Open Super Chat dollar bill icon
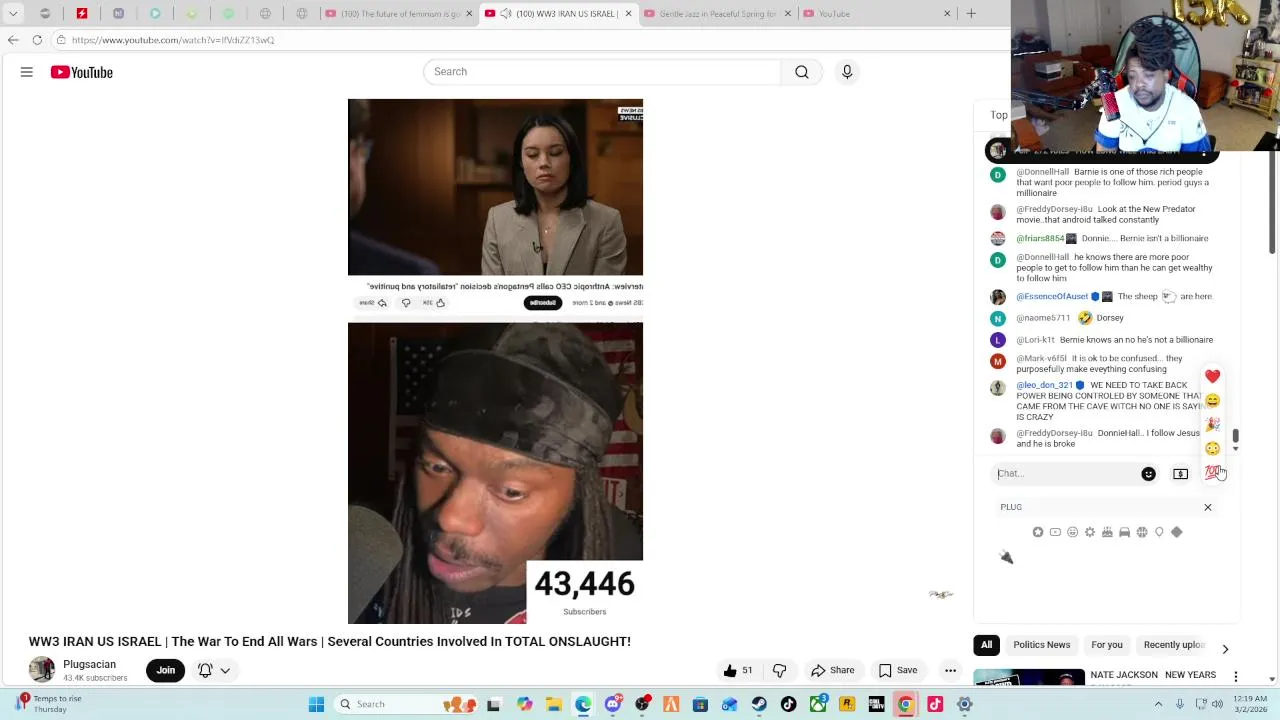The height and width of the screenshot is (720, 1280). (1180, 474)
